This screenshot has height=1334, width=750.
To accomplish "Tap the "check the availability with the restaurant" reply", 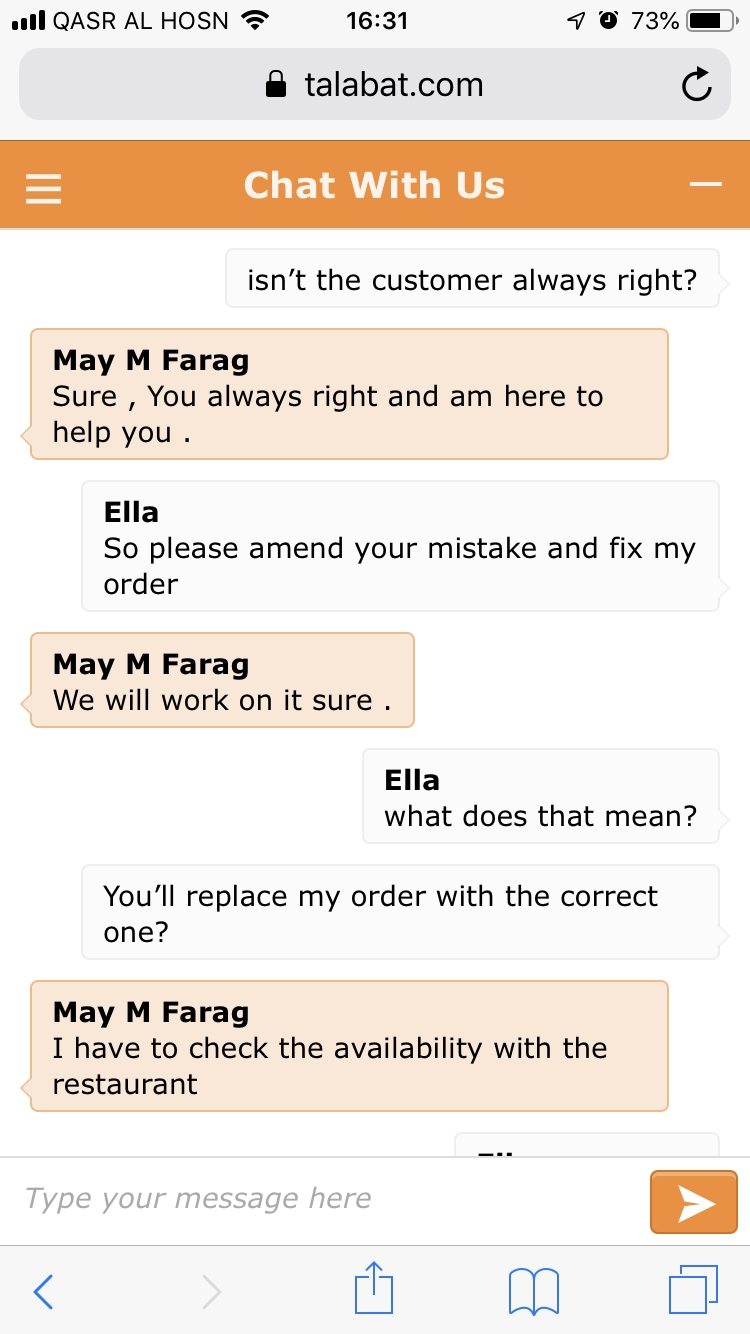I will (349, 1047).
